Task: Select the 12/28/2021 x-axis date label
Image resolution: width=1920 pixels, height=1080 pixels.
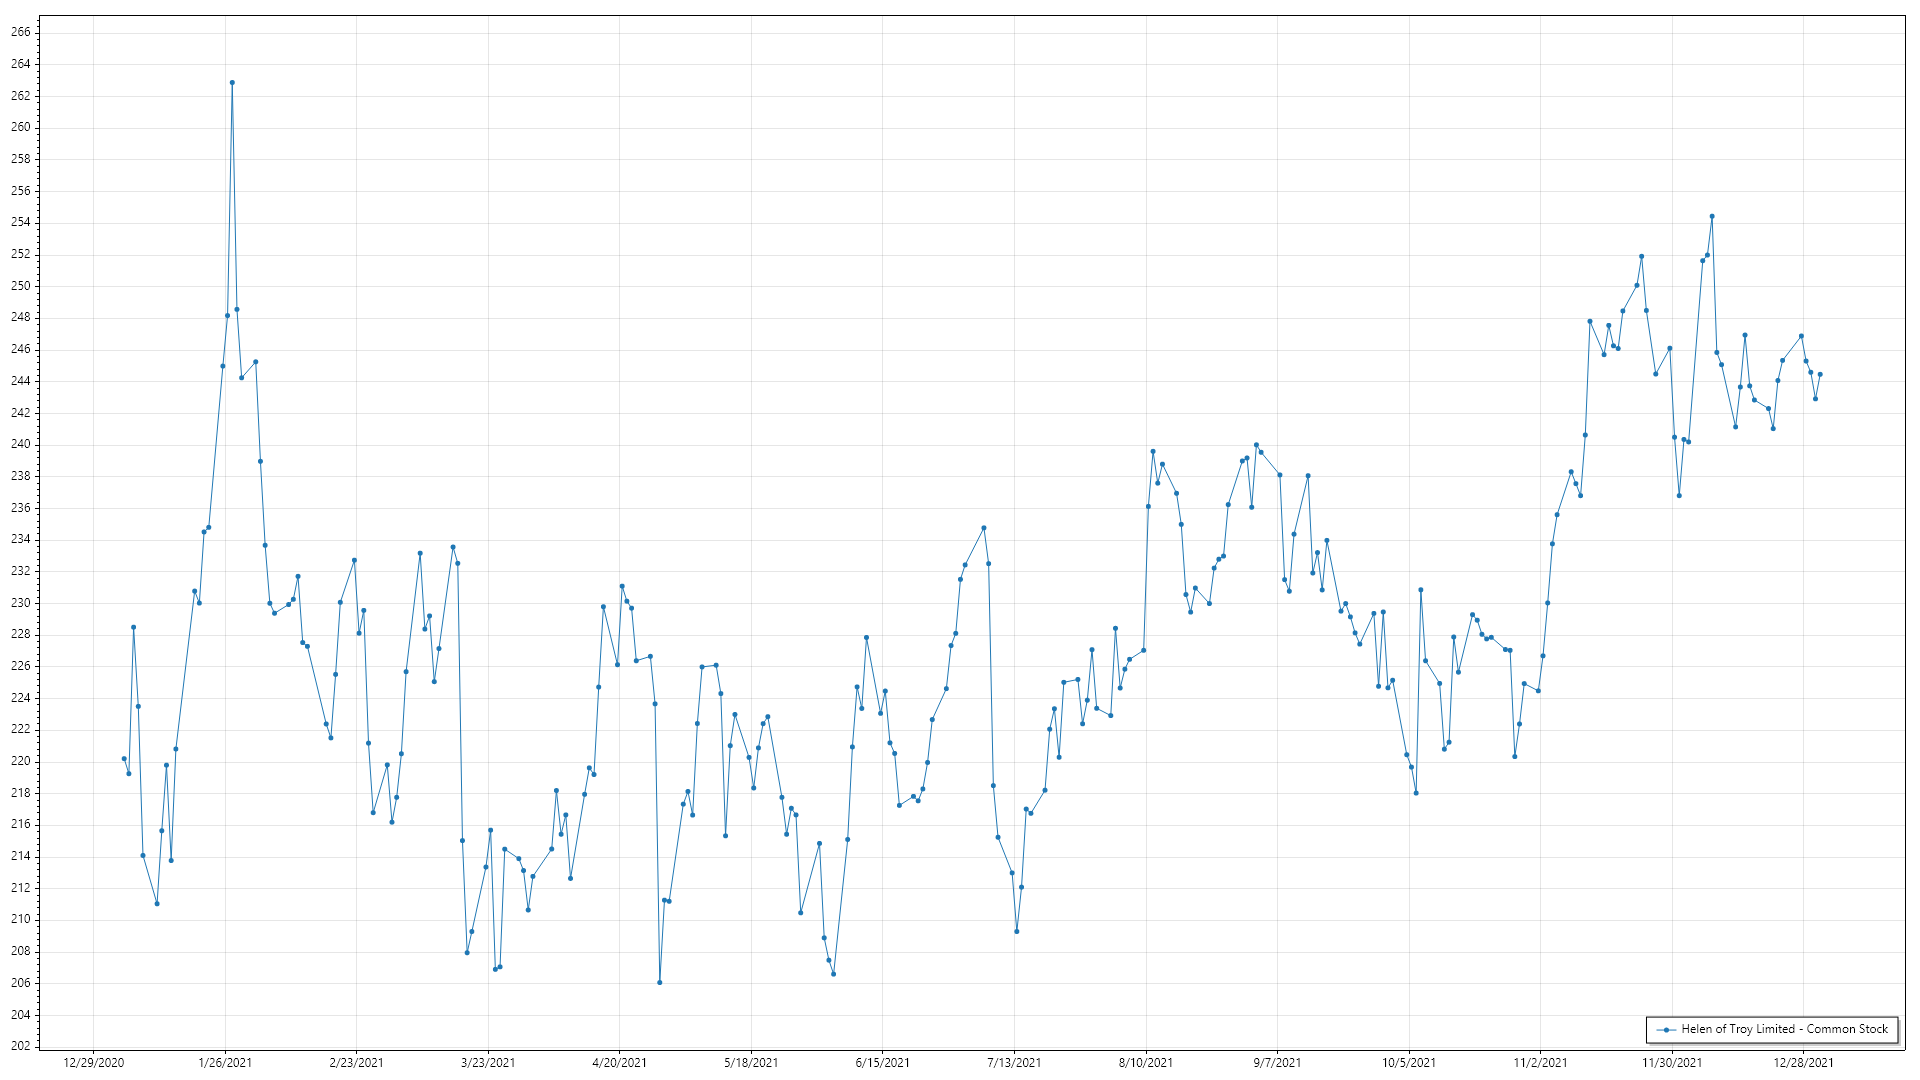Action: click(x=1803, y=1063)
